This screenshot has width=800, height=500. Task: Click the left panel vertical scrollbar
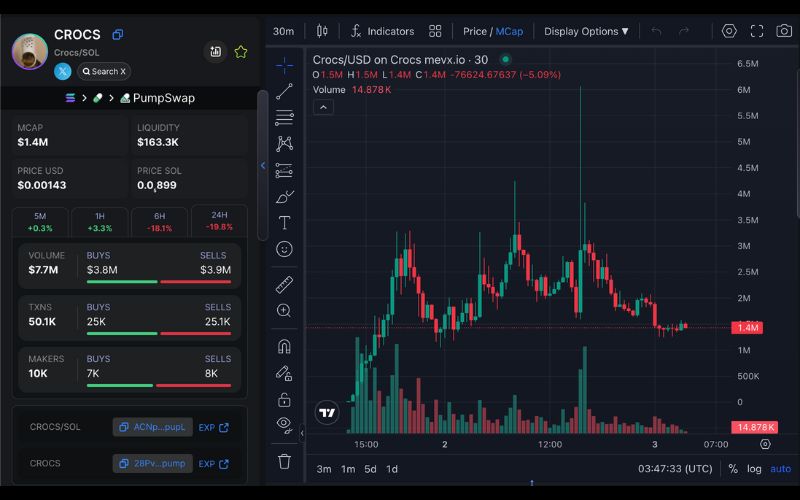263,165
